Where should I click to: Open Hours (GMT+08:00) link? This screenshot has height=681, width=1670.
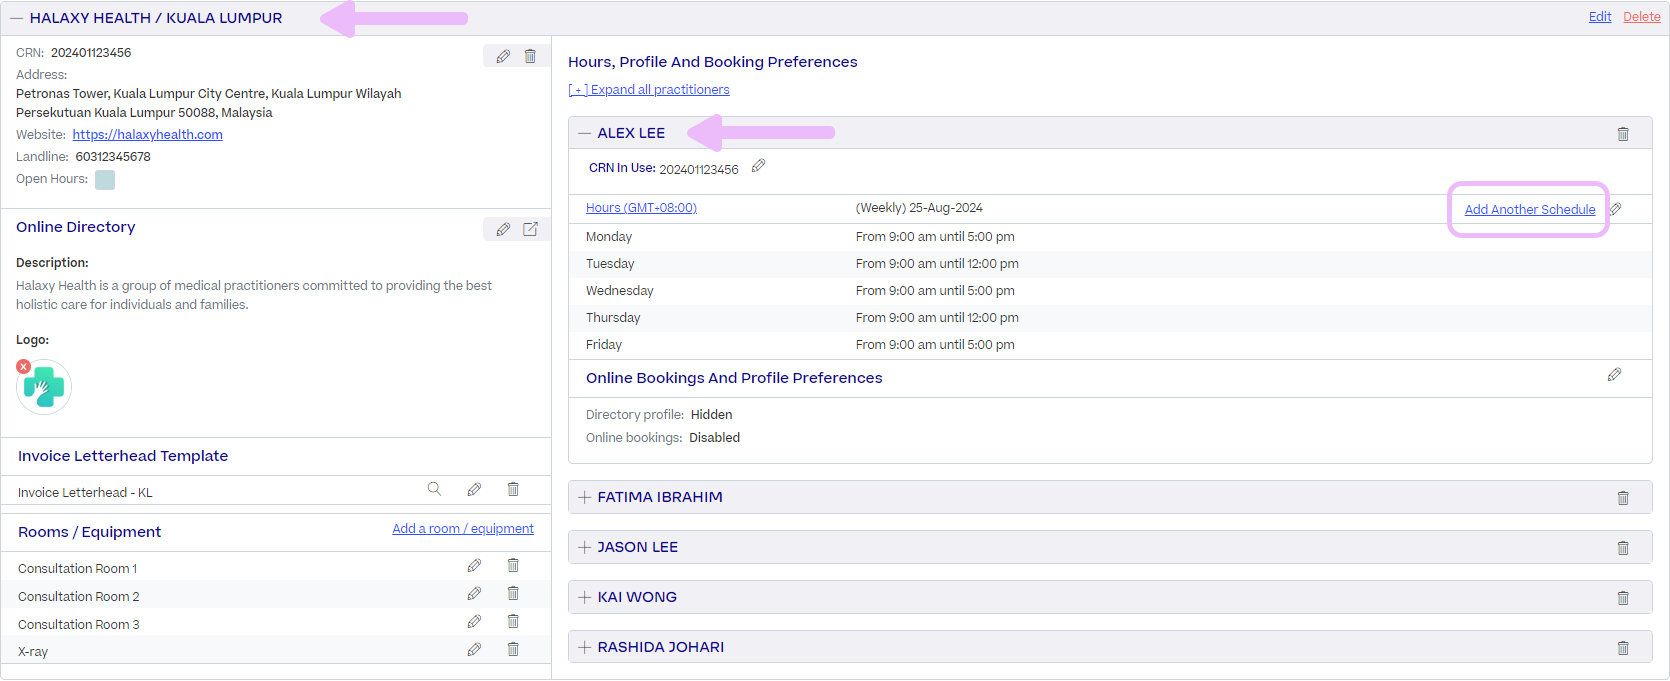pos(641,208)
